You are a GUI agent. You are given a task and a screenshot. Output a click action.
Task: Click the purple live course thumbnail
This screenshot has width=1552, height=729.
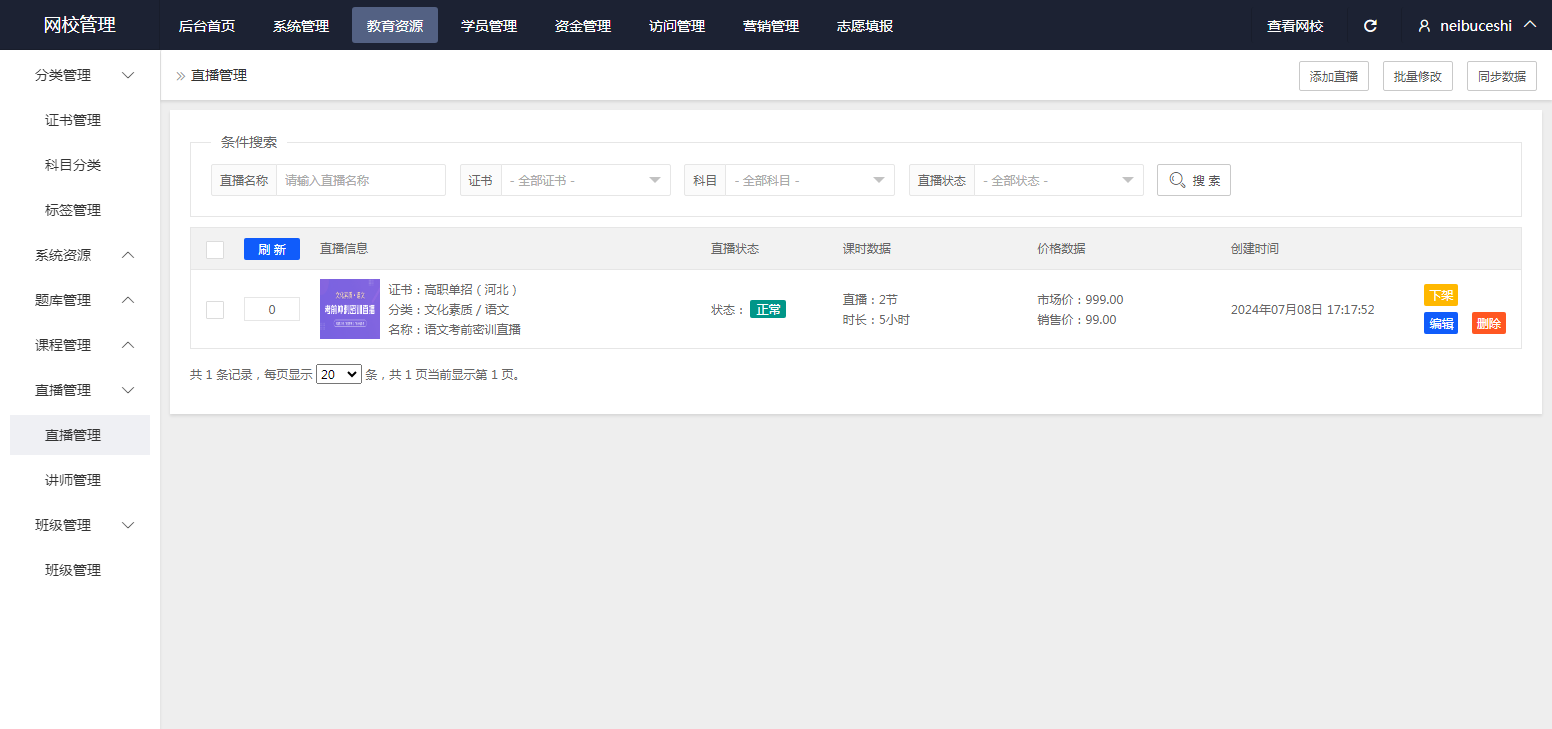pos(350,309)
